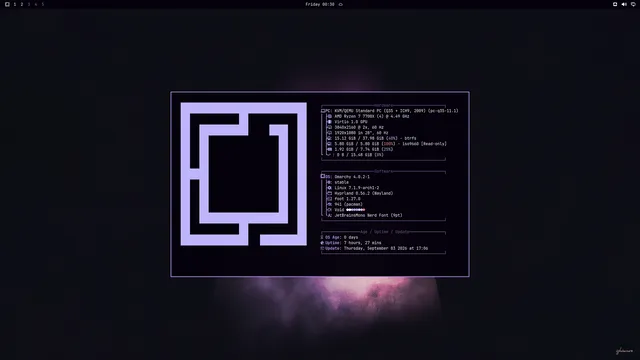The image size is (640, 360).
Task: Click the Update icon in last section
Action: [322, 248]
